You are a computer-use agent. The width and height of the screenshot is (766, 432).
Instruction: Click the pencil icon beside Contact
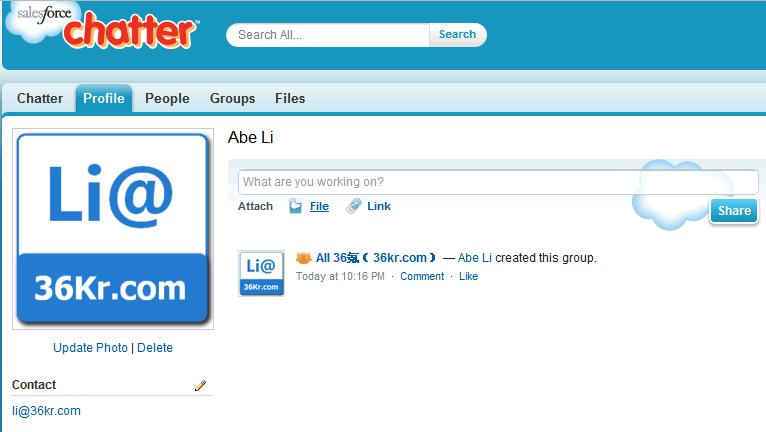200,385
